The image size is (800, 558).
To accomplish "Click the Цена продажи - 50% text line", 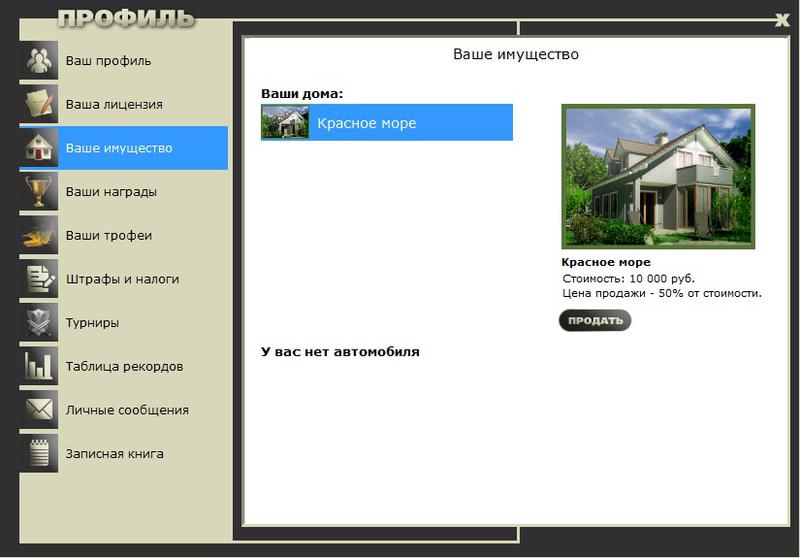I will click(x=662, y=293).
